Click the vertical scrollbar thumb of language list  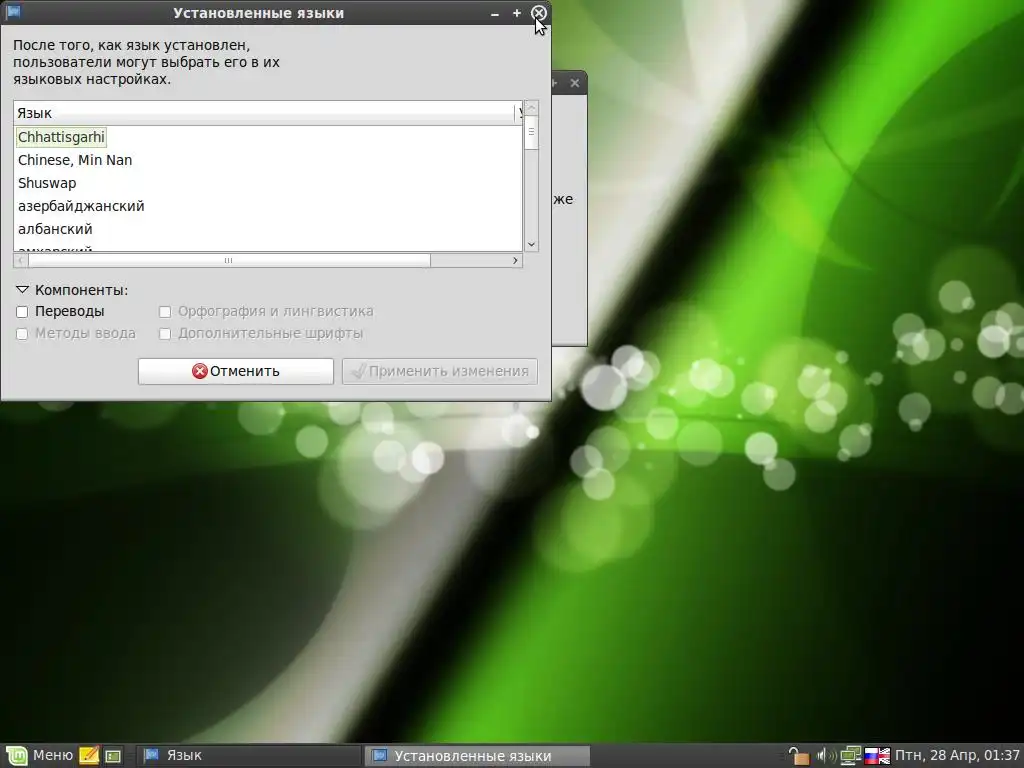click(x=531, y=133)
